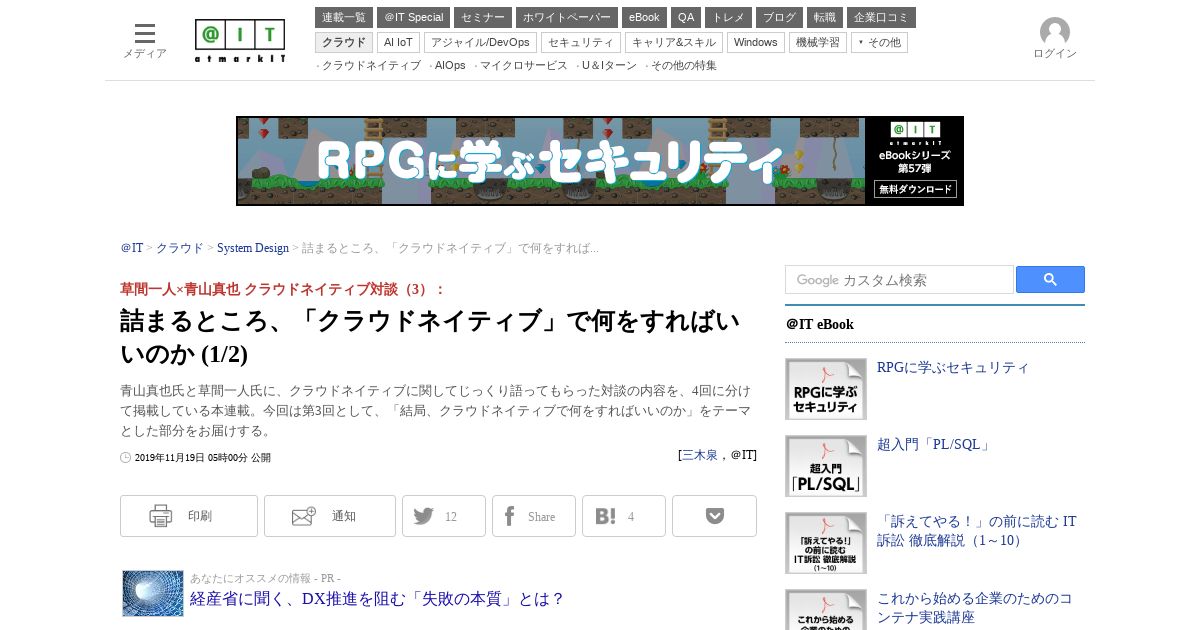
Task: Open AIOps feature link
Action: [450, 65]
